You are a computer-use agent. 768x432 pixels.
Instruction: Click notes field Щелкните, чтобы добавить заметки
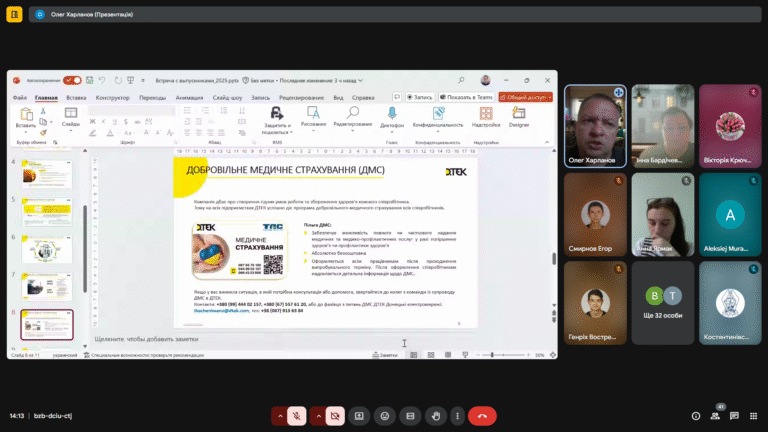(146, 339)
